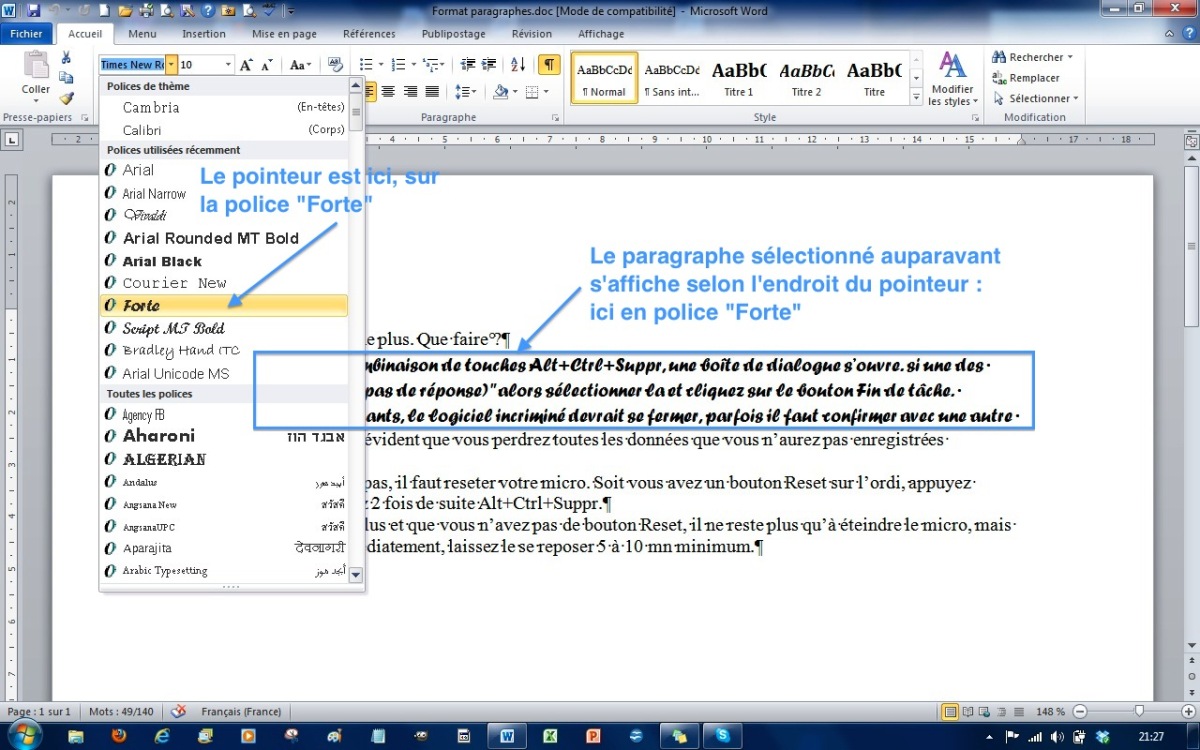Switch to the Mise en page tab

(284, 34)
